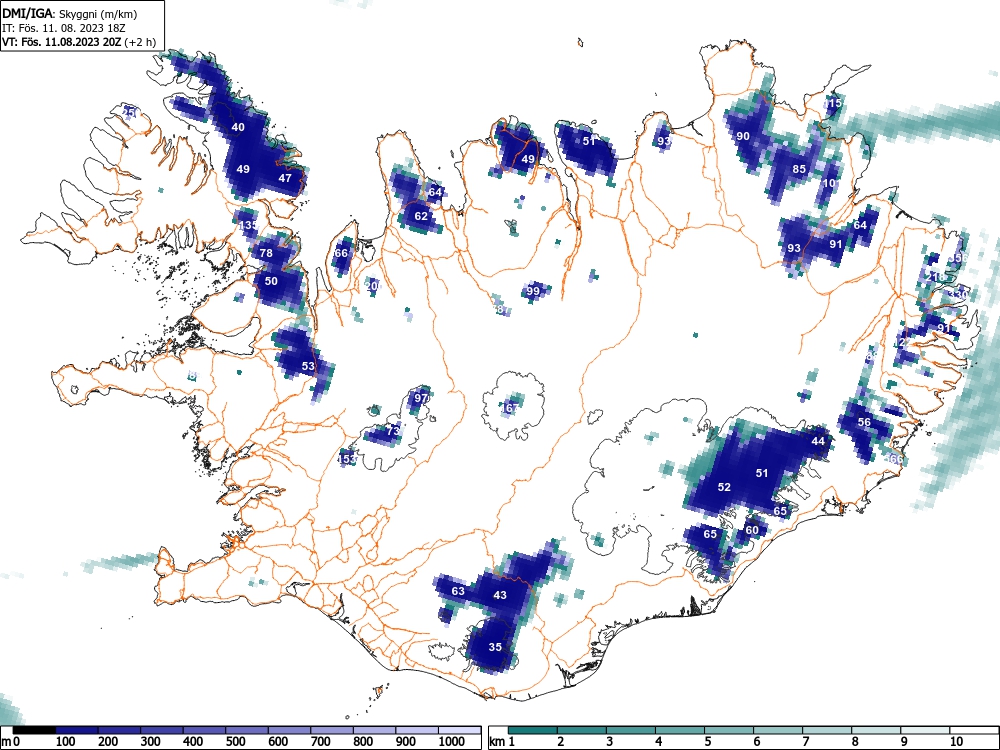Click the '10' label in the km legend
The height and width of the screenshot is (750, 1000).
(956, 741)
